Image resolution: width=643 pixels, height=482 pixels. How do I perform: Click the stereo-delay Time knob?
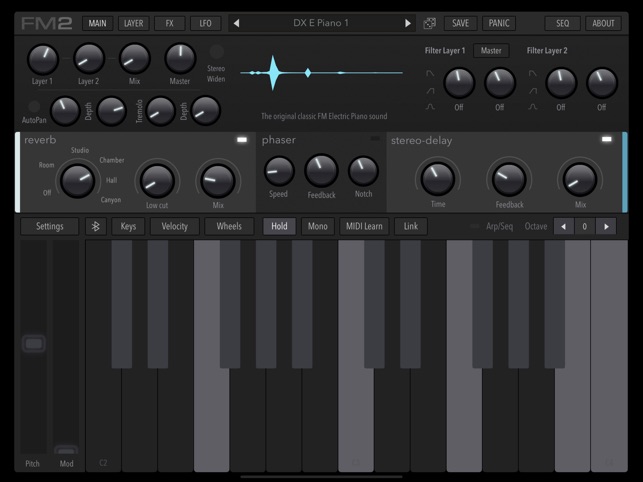coord(438,179)
